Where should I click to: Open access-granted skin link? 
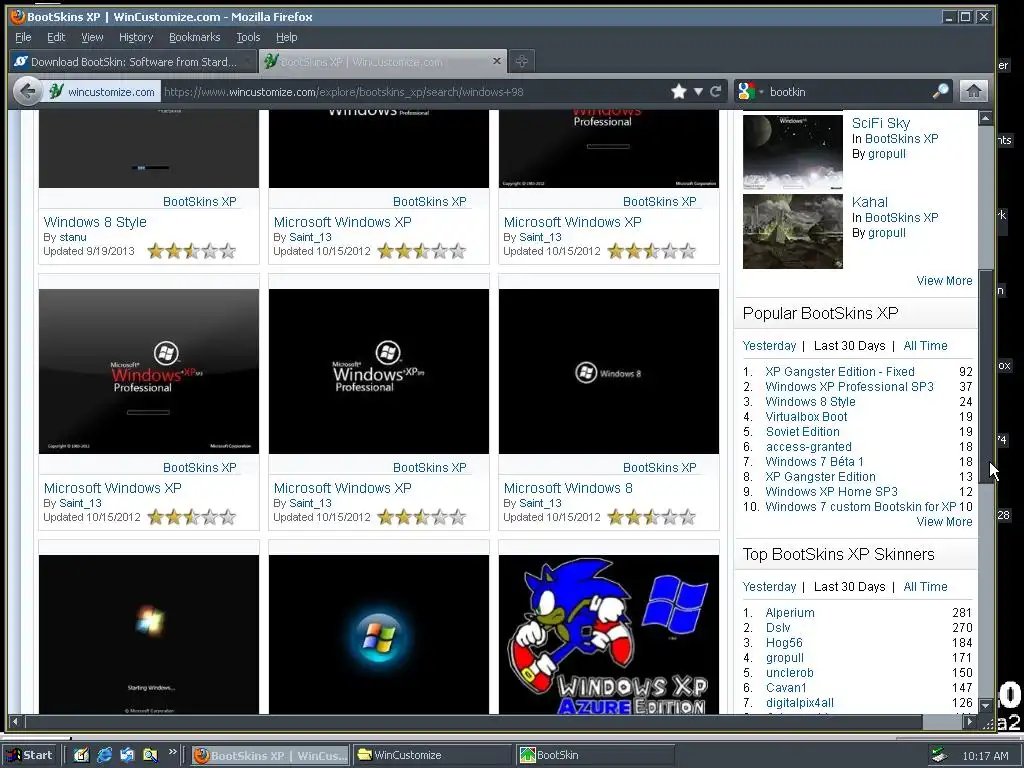(808, 447)
